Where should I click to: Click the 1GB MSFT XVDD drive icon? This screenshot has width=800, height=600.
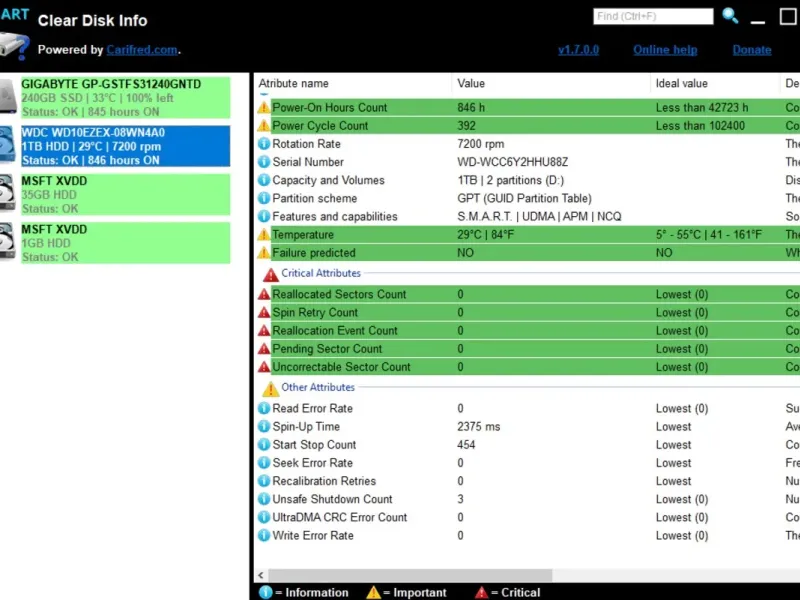pos(7,241)
